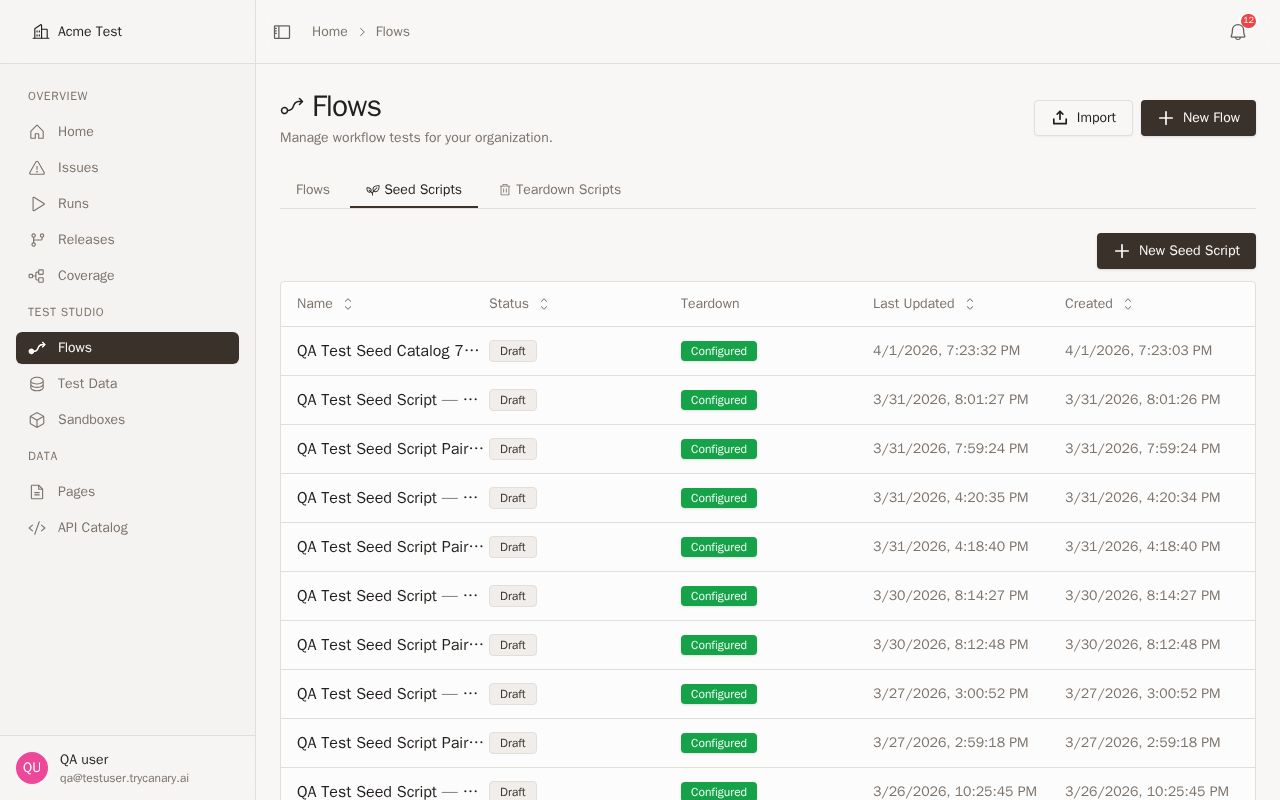Sort by Status column arrows

point(544,304)
